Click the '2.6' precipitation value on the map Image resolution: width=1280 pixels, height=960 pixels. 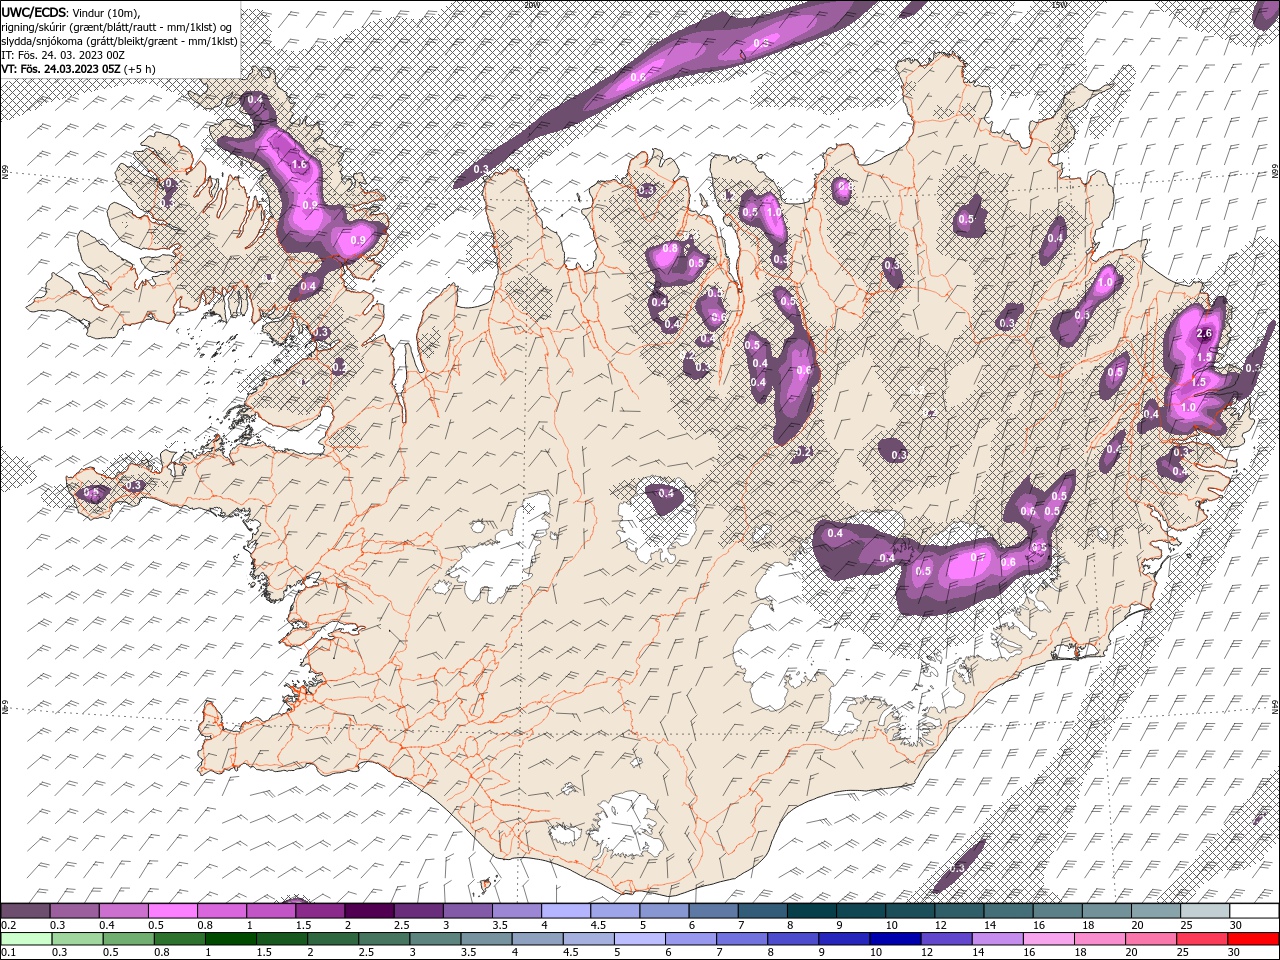tap(1204, 334)
